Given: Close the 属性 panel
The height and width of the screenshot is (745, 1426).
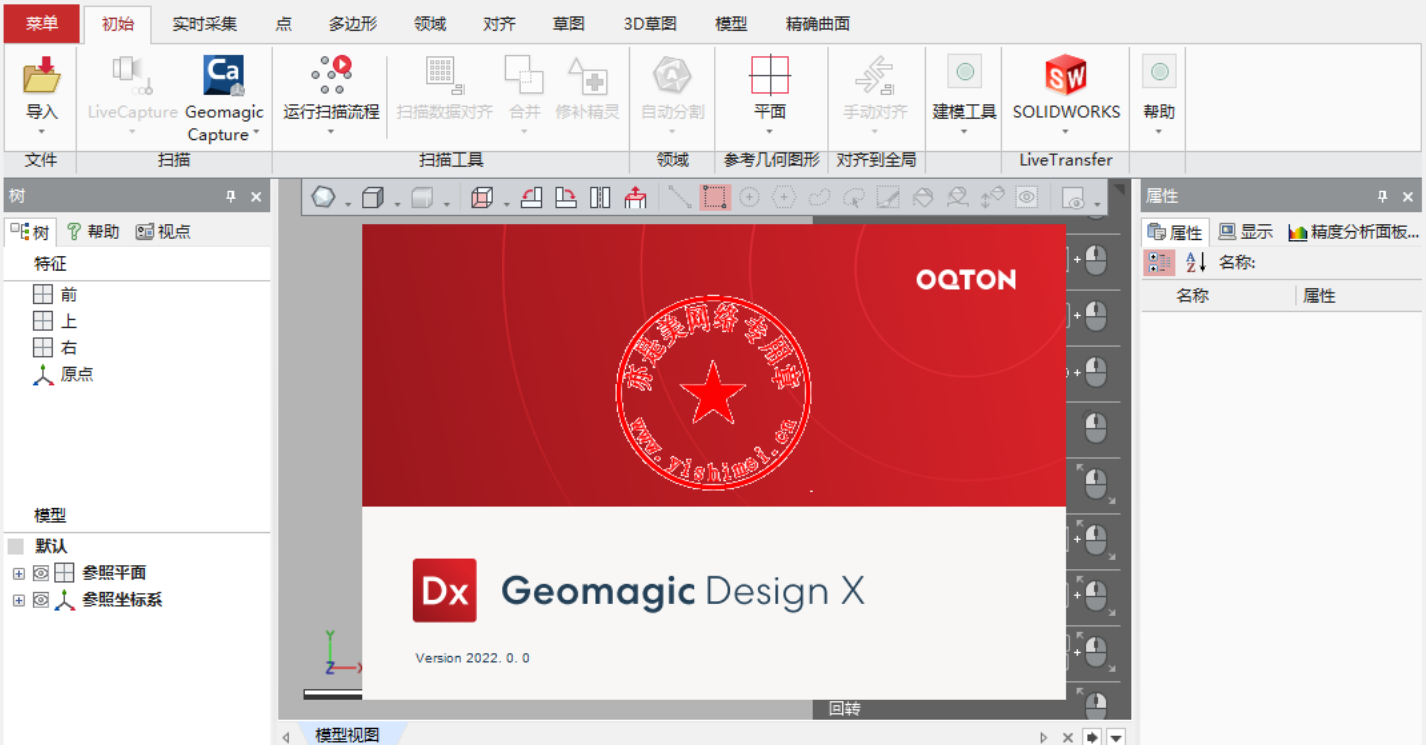Looking at the screenshot, I should click(1408, 197).
